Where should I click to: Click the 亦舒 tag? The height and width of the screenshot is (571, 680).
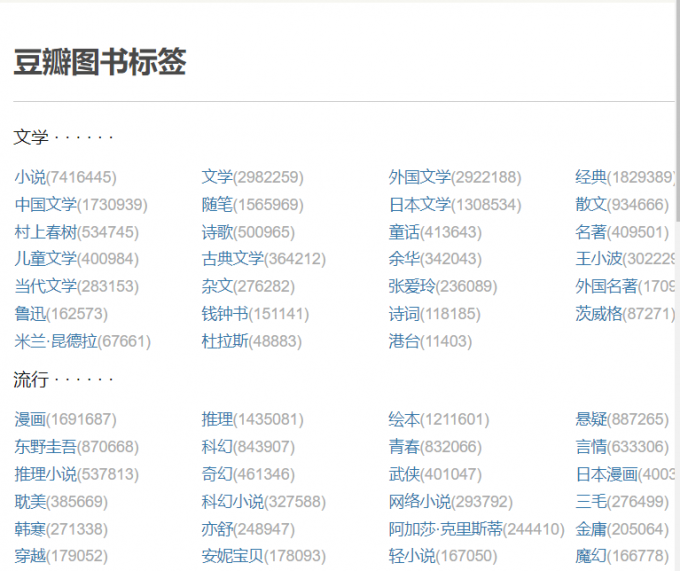point(217,529)
